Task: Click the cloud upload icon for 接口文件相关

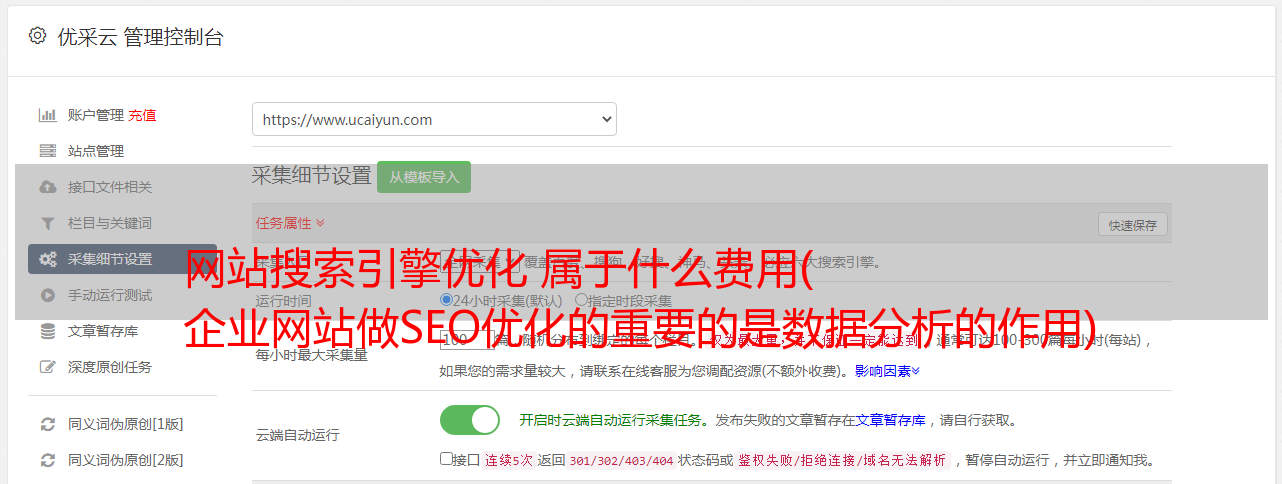Action: tap(47, 187)
